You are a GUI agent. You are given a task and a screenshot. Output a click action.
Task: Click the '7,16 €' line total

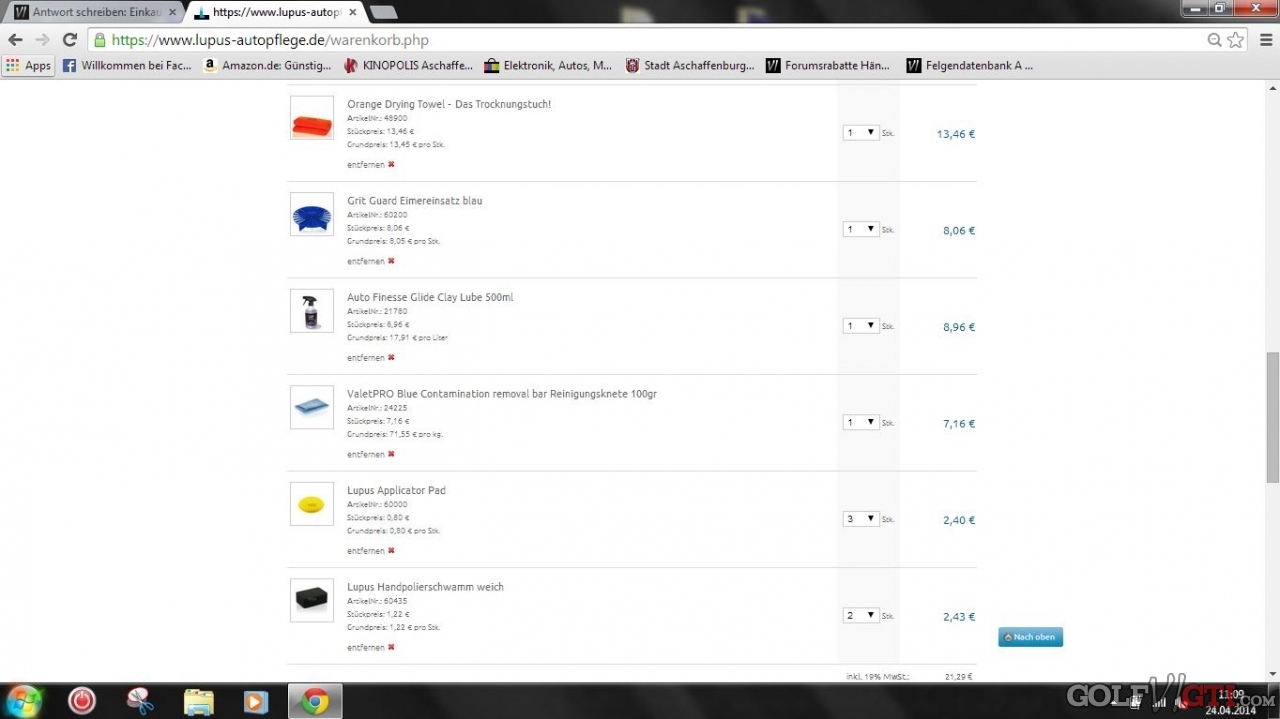point(959,424)
